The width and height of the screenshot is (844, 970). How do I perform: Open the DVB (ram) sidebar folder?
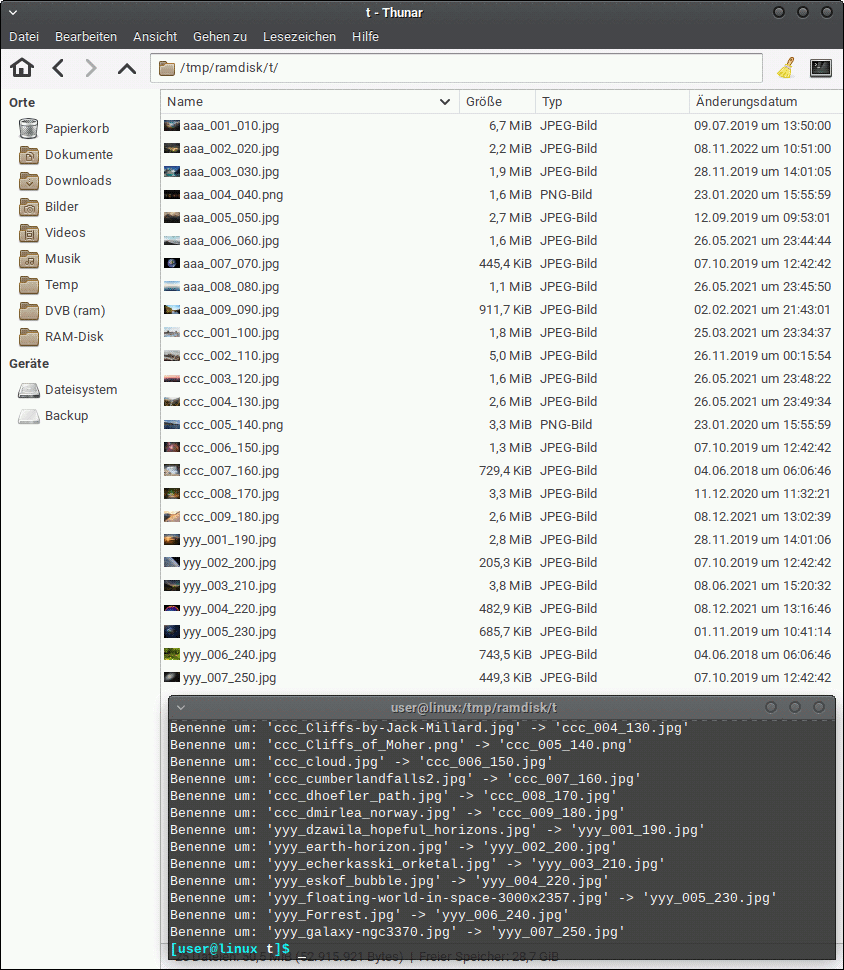pos(62,311)
